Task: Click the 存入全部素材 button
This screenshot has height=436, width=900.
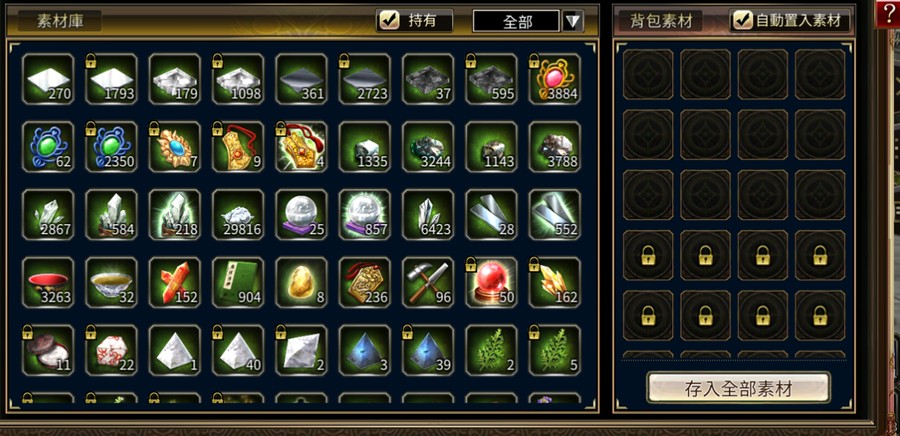Action: (738, 388)
